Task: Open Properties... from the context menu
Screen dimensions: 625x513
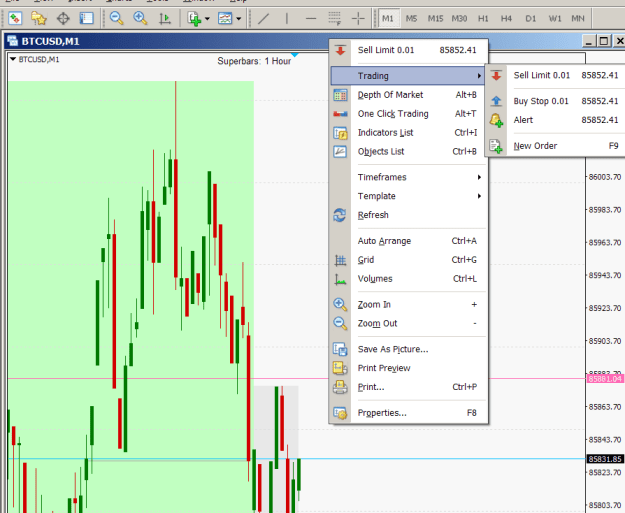Action: 408,413
